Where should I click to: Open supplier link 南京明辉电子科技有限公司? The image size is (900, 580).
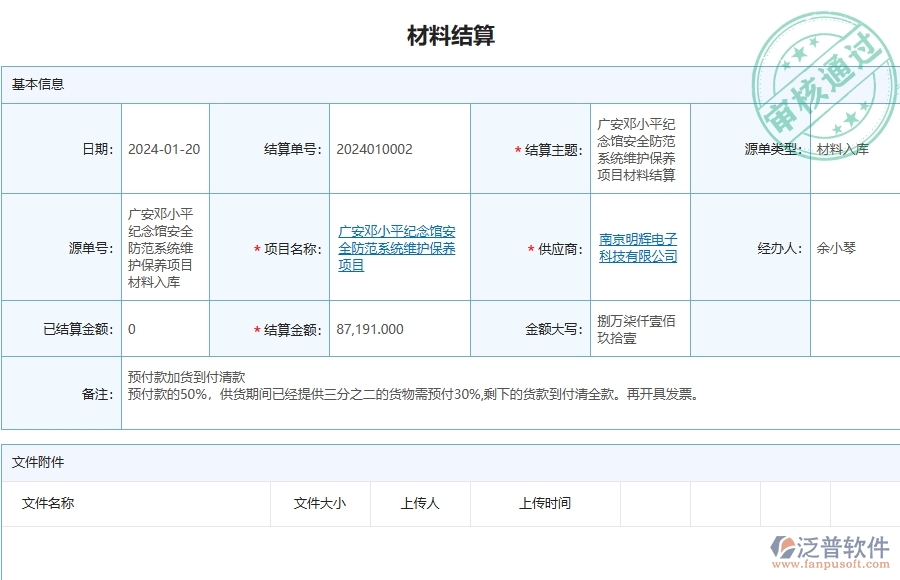[x=640, y=248]
